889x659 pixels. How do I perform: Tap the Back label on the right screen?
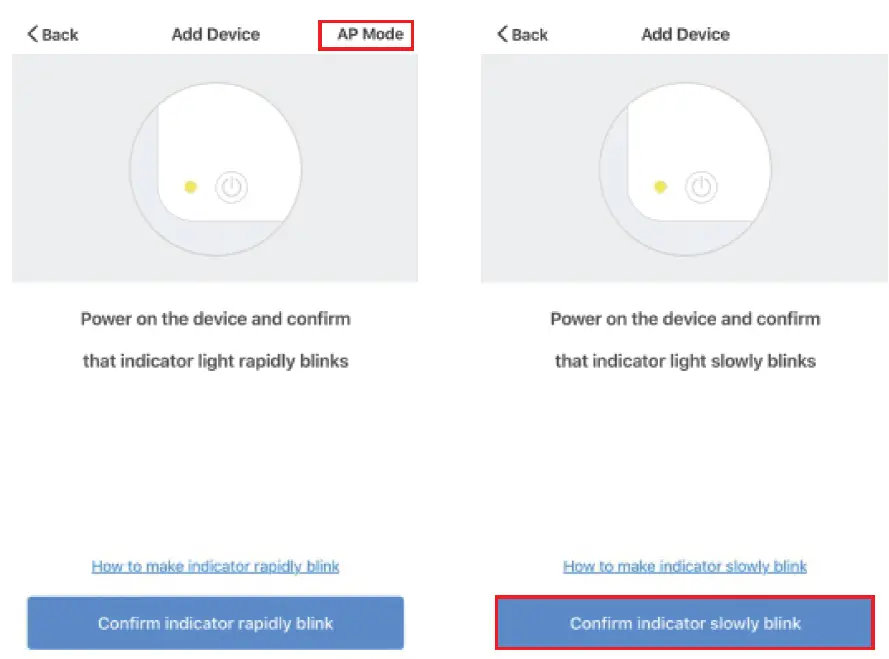(x=530, y=35)
